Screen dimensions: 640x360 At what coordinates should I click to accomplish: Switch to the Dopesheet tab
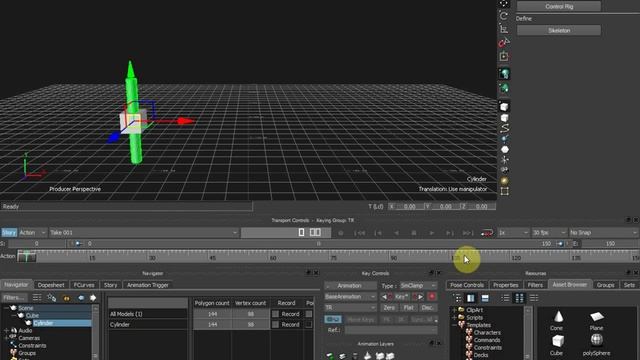coord(51,285)
